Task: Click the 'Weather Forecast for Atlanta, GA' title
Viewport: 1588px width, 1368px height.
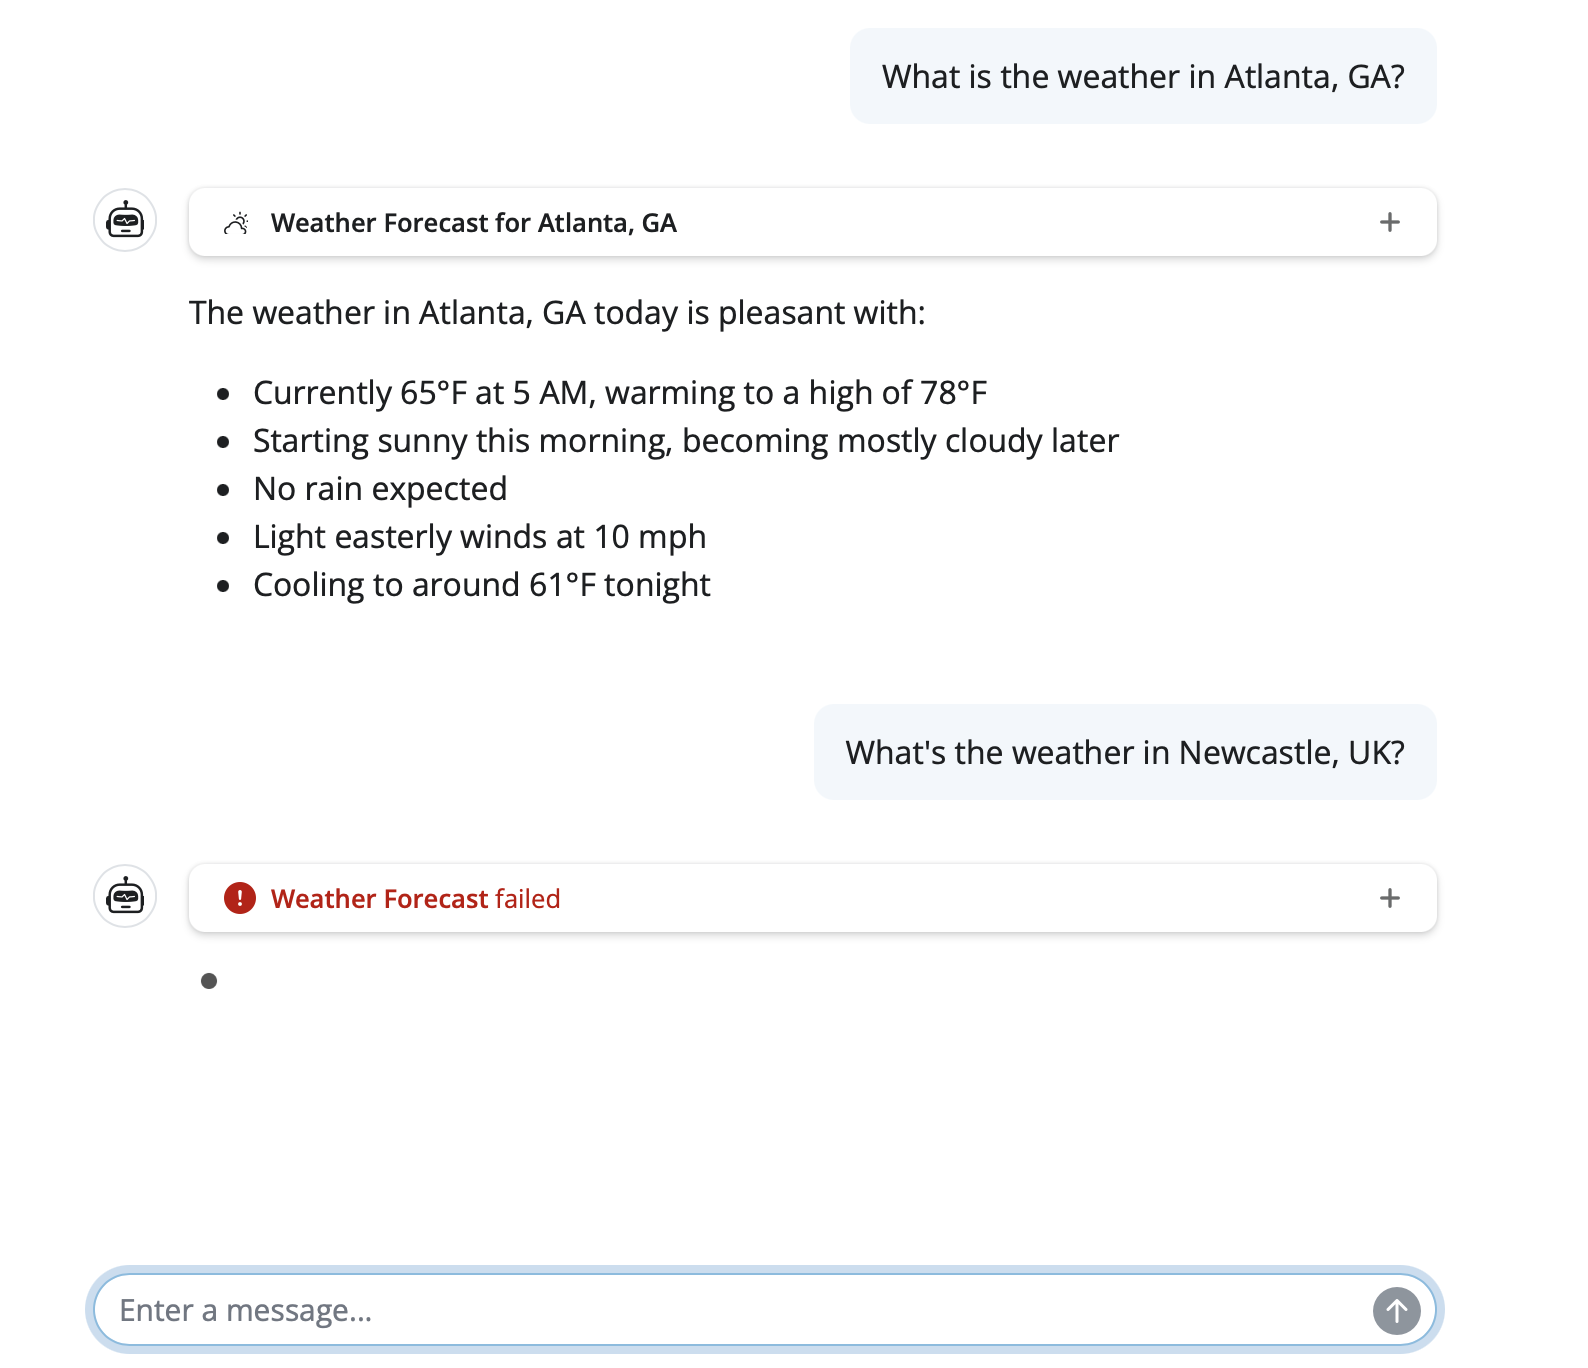Action: point(473,223)
